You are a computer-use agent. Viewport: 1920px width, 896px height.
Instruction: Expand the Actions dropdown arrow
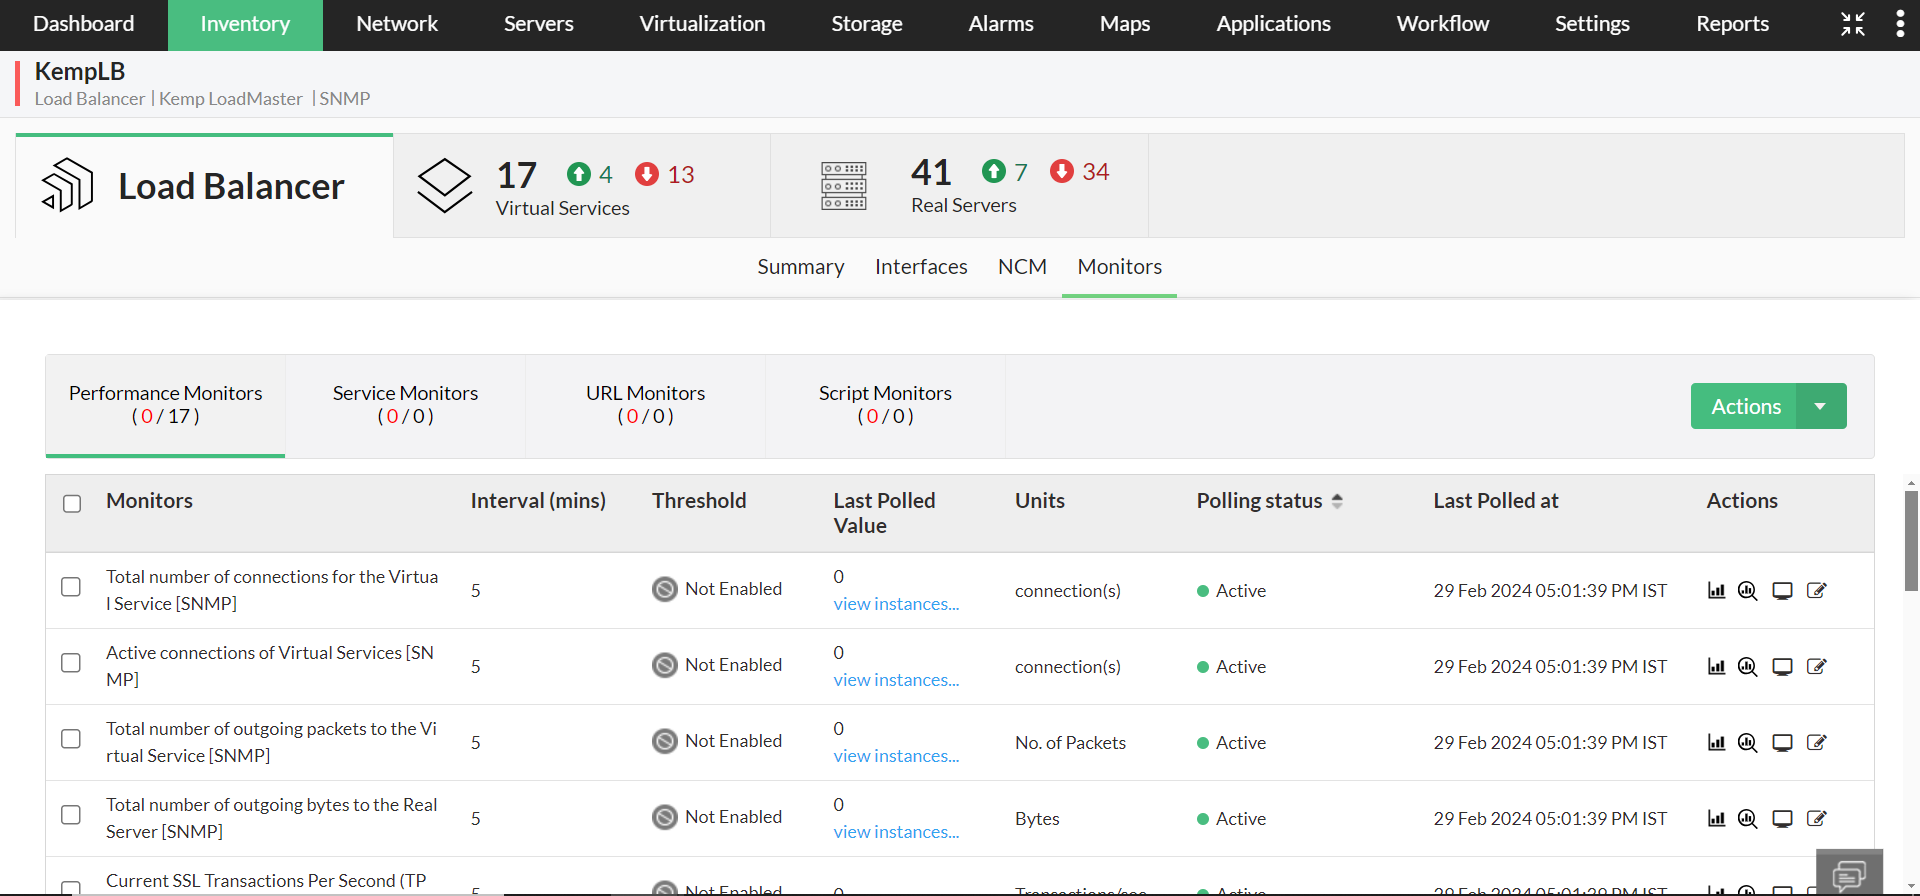(1821, 406)
